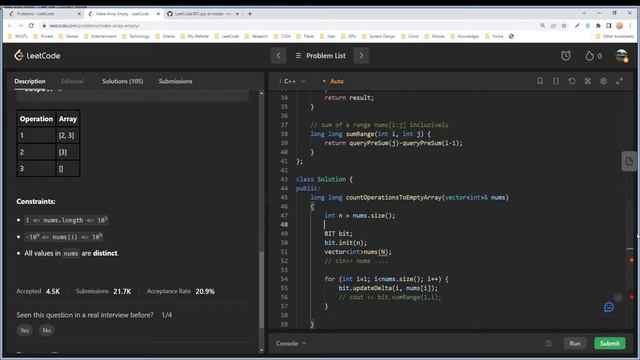Open the Problem List panel
The image size is (640, 360).
[321, 56]
